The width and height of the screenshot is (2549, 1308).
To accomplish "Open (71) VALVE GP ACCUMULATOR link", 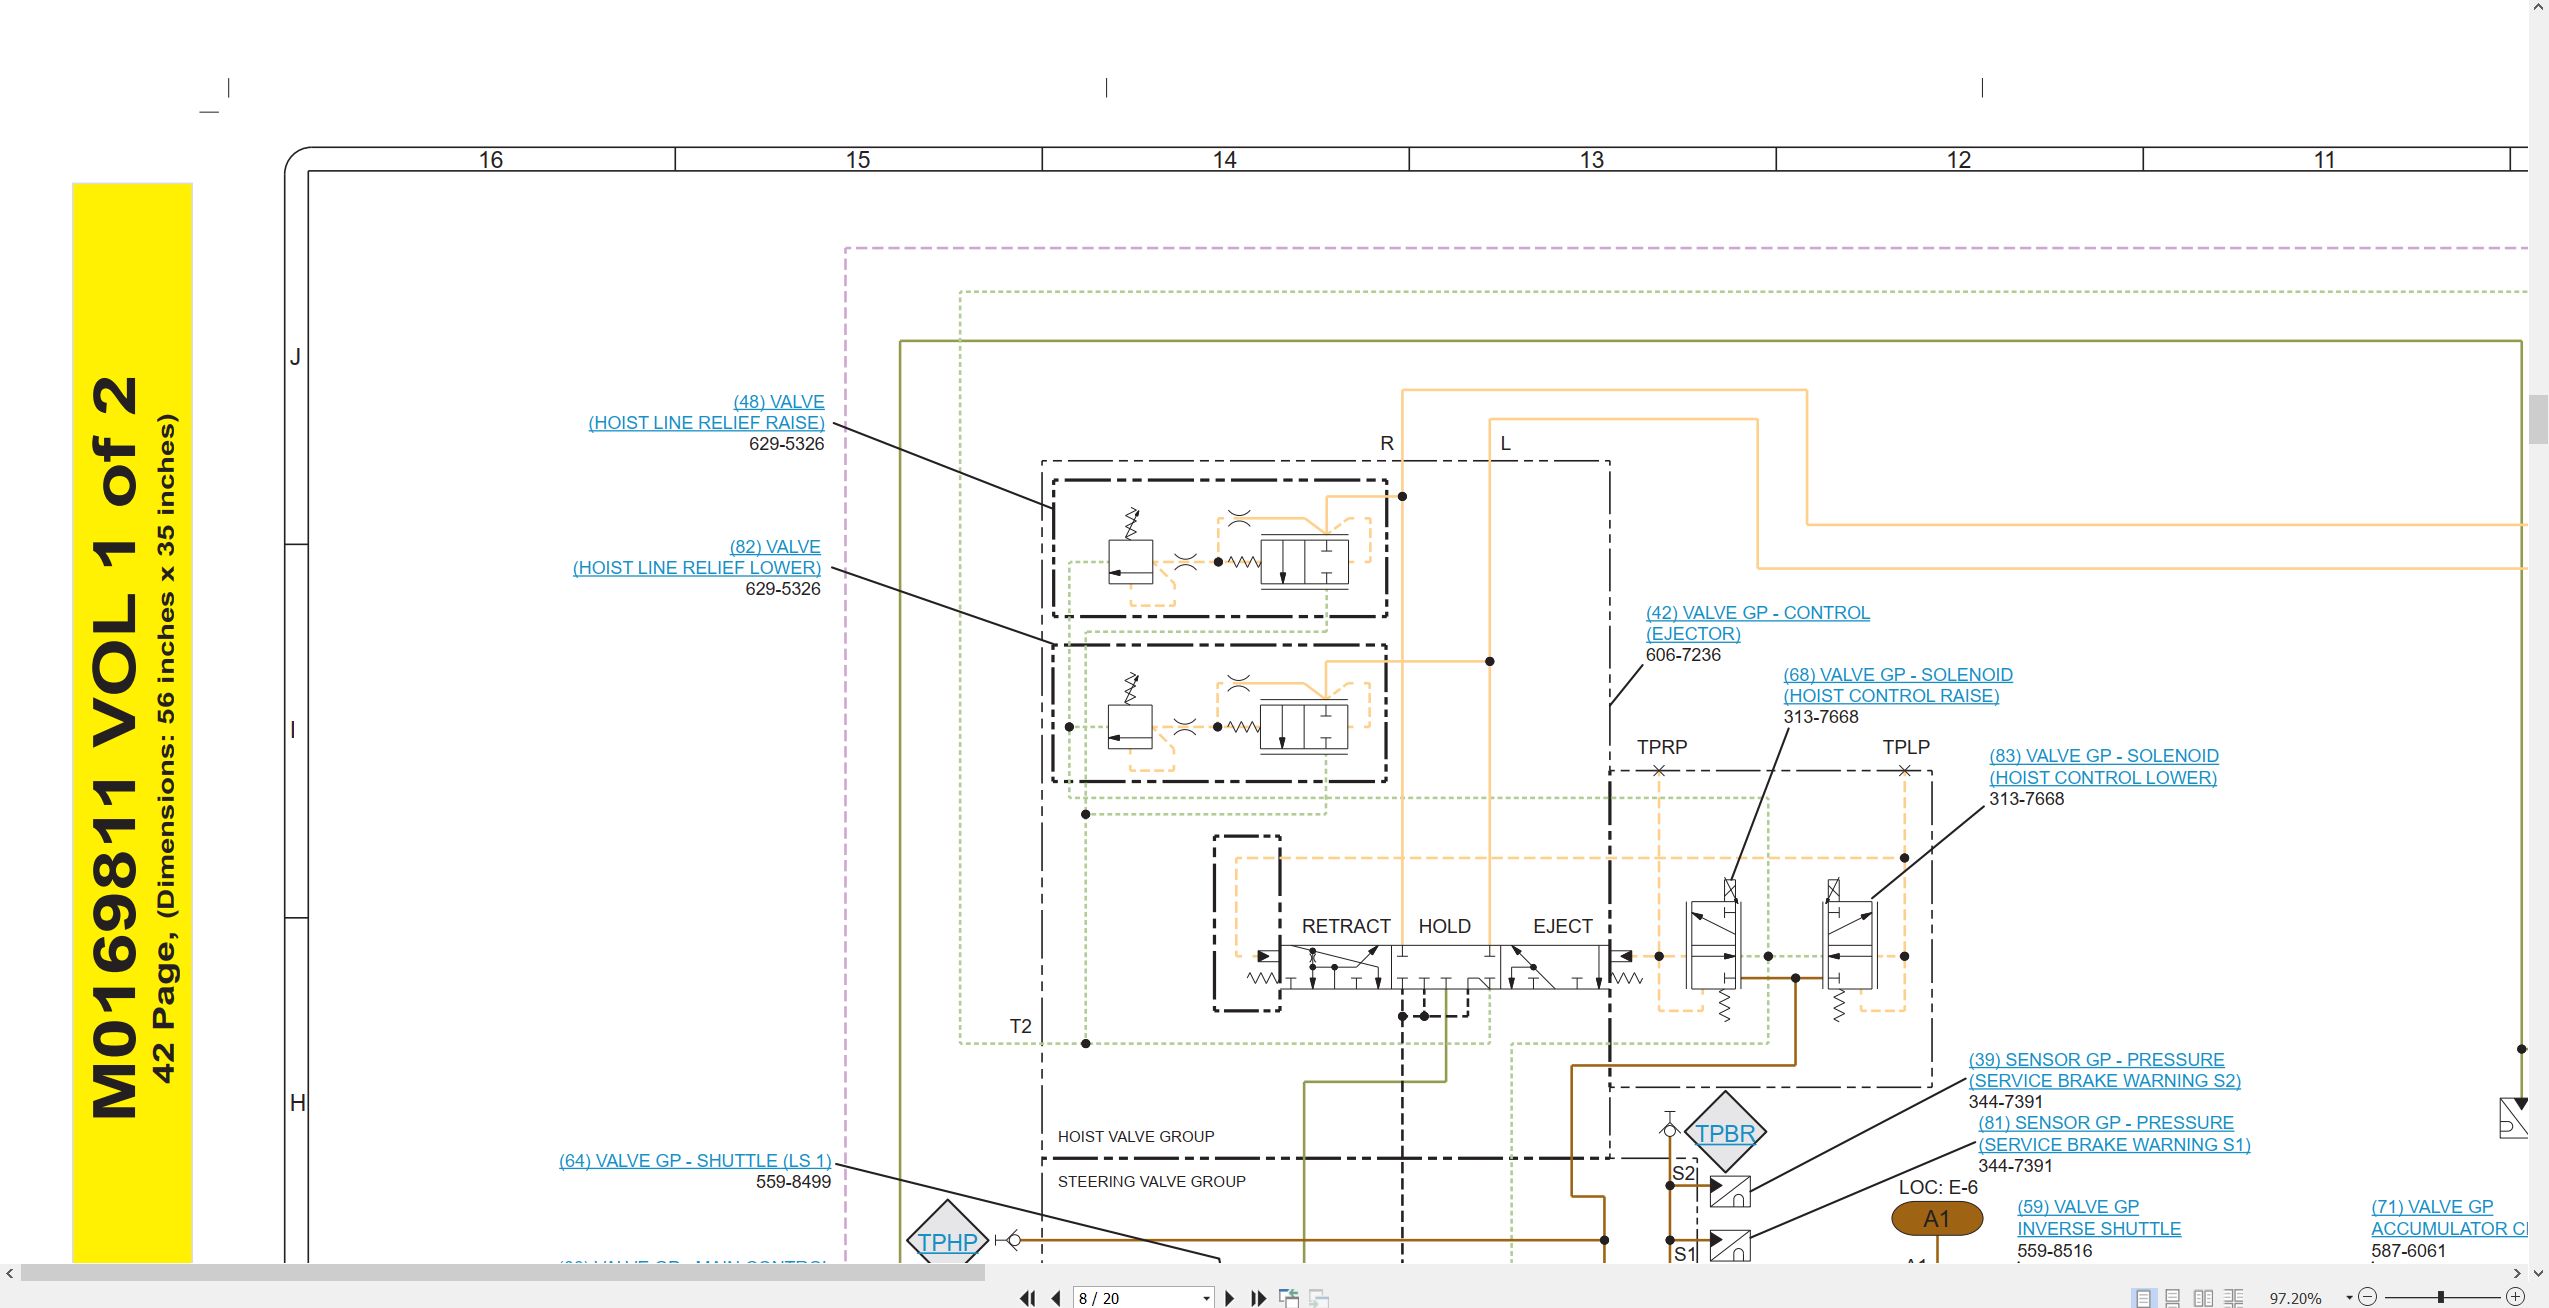I will coord(2448,1217).
